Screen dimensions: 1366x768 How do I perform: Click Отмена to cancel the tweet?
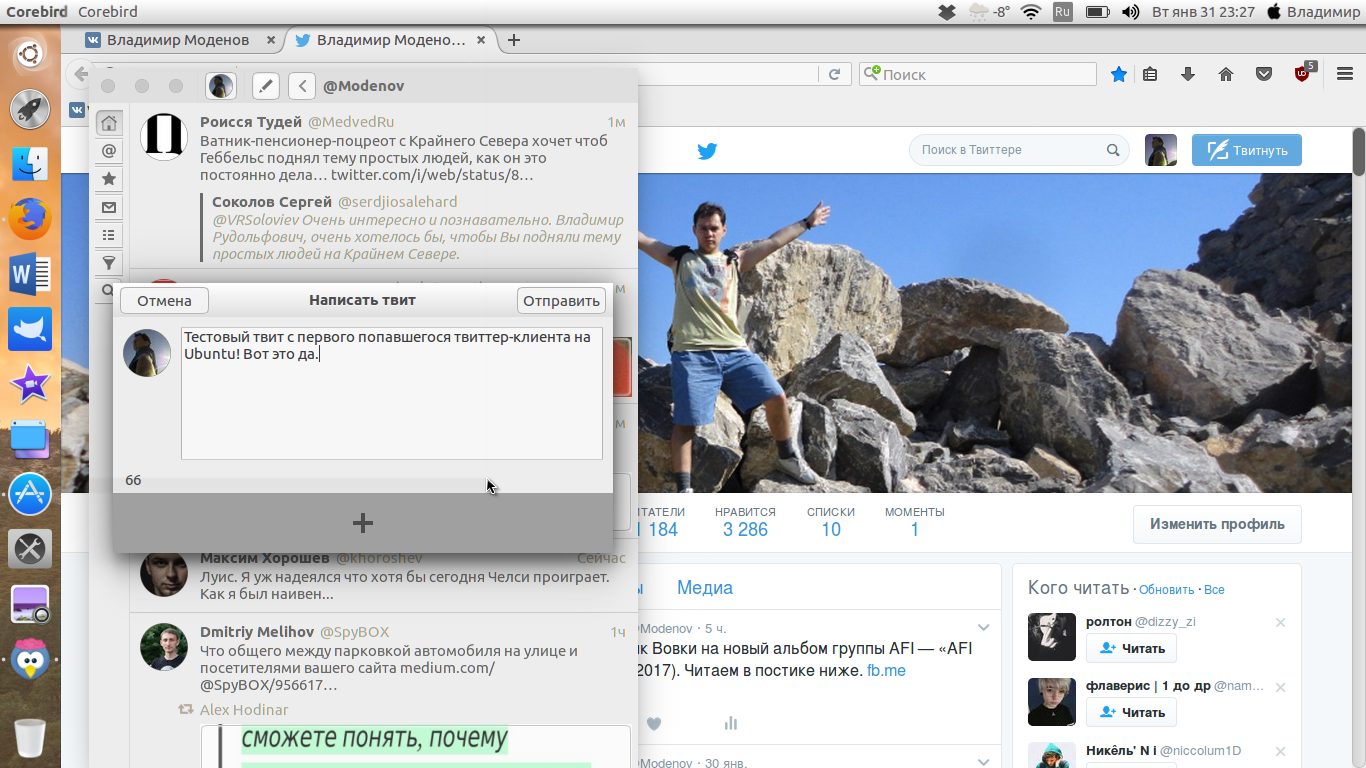tap(164, 300)
